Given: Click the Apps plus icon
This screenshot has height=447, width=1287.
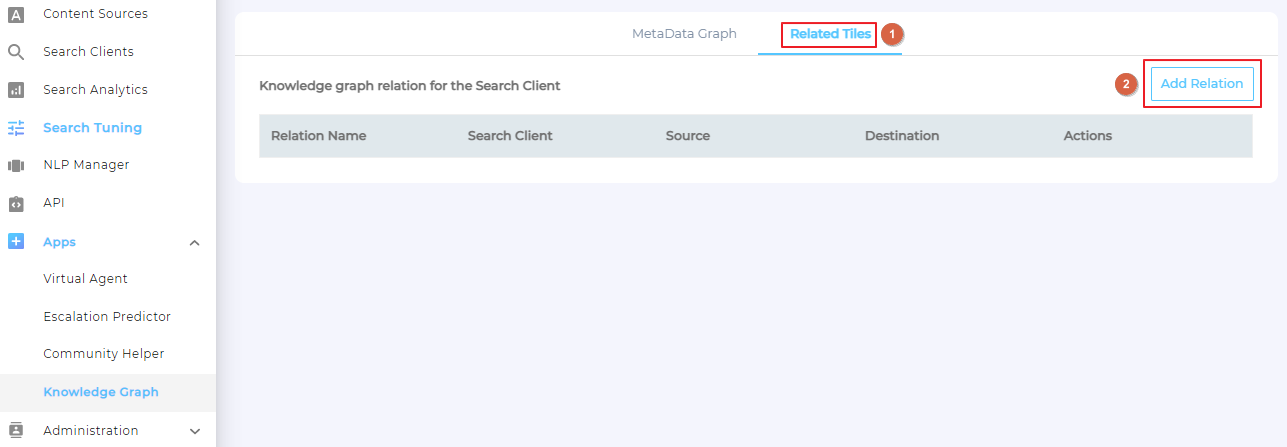Looking at the screenshot, I should [16, 242].
